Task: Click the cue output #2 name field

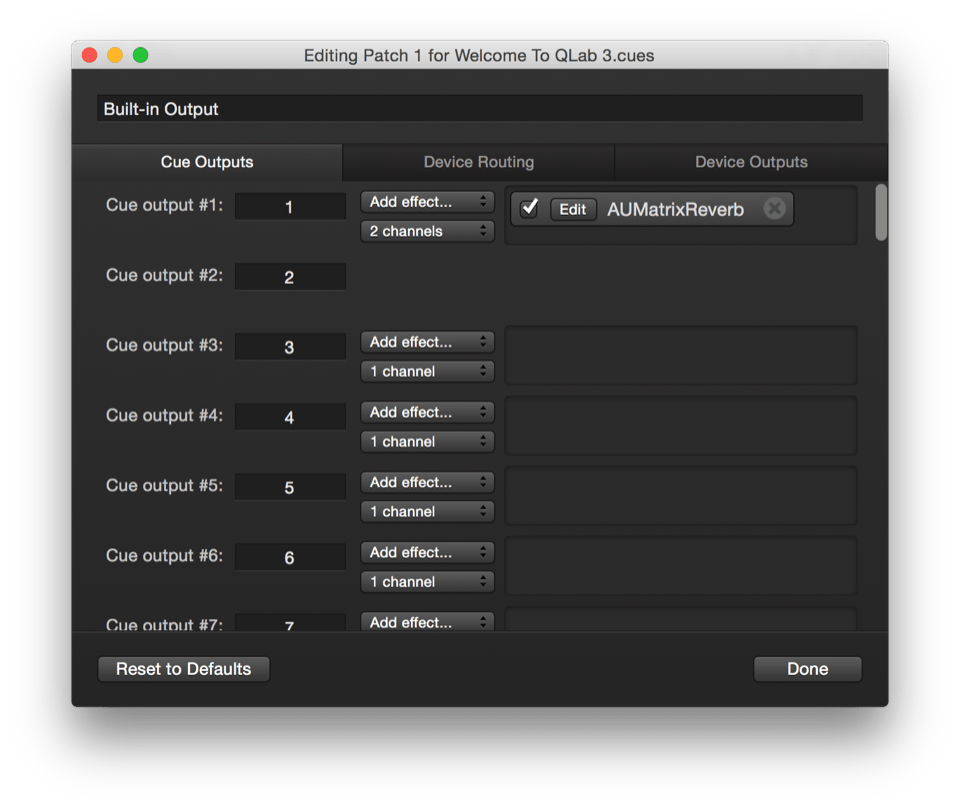Action: pyautogui.click(x=290, y=277)
